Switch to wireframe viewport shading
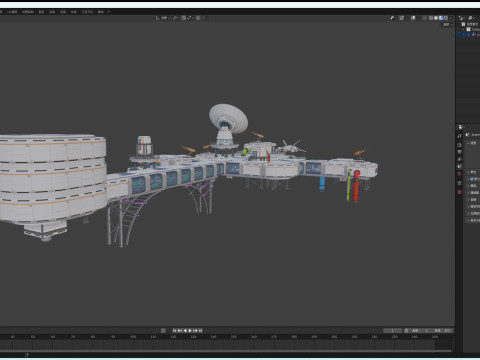Screen dimensions: 480x360 click(431, 18)
